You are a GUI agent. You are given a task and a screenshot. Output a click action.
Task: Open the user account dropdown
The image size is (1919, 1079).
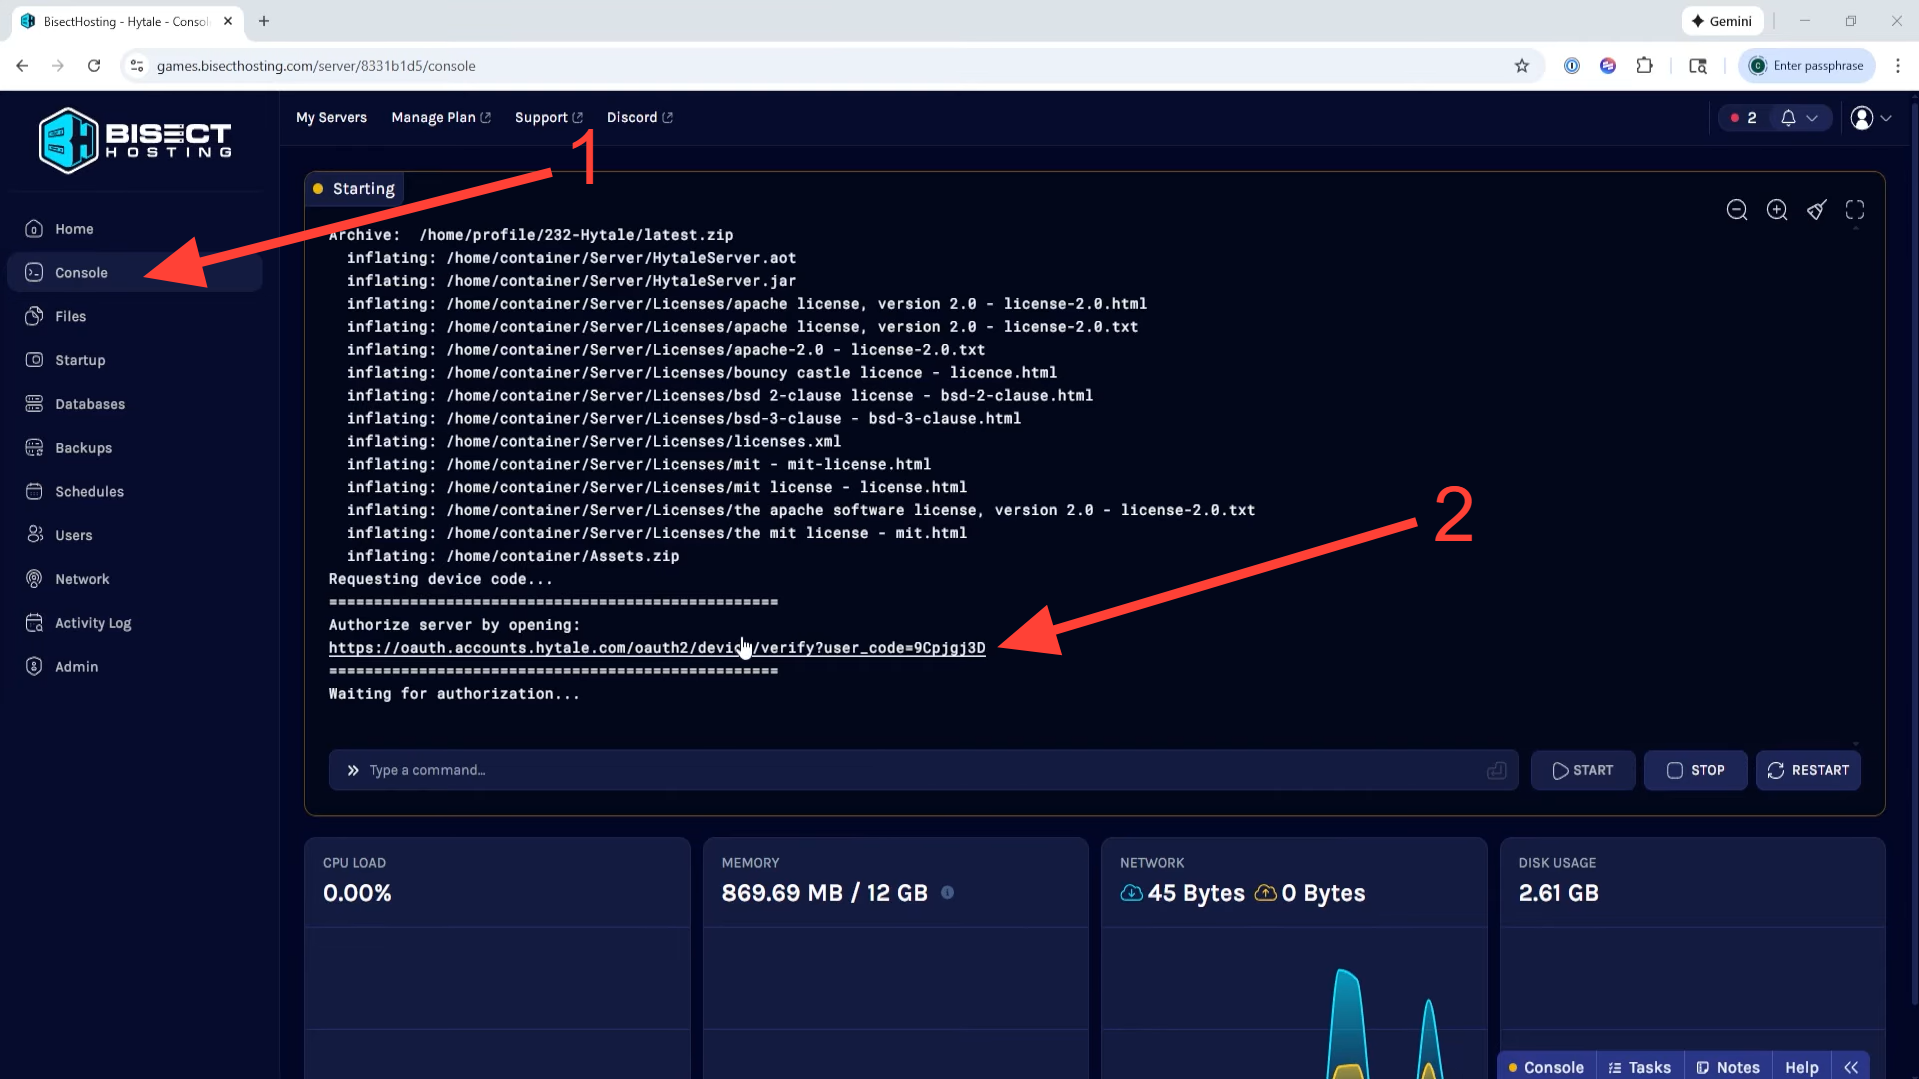pos(1871,118)
